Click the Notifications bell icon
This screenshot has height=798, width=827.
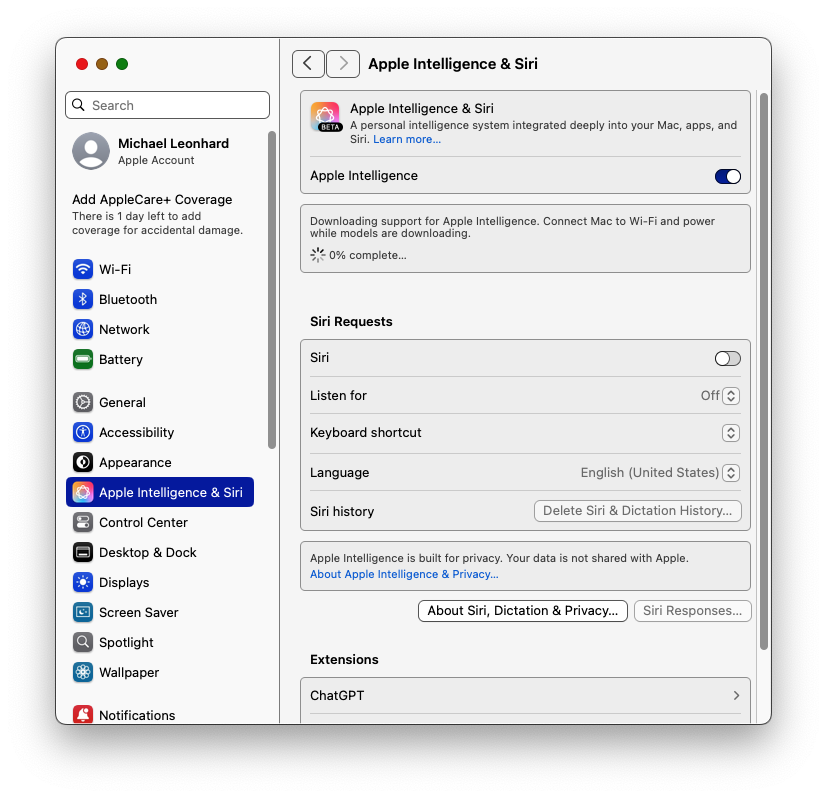pos(83,715)
